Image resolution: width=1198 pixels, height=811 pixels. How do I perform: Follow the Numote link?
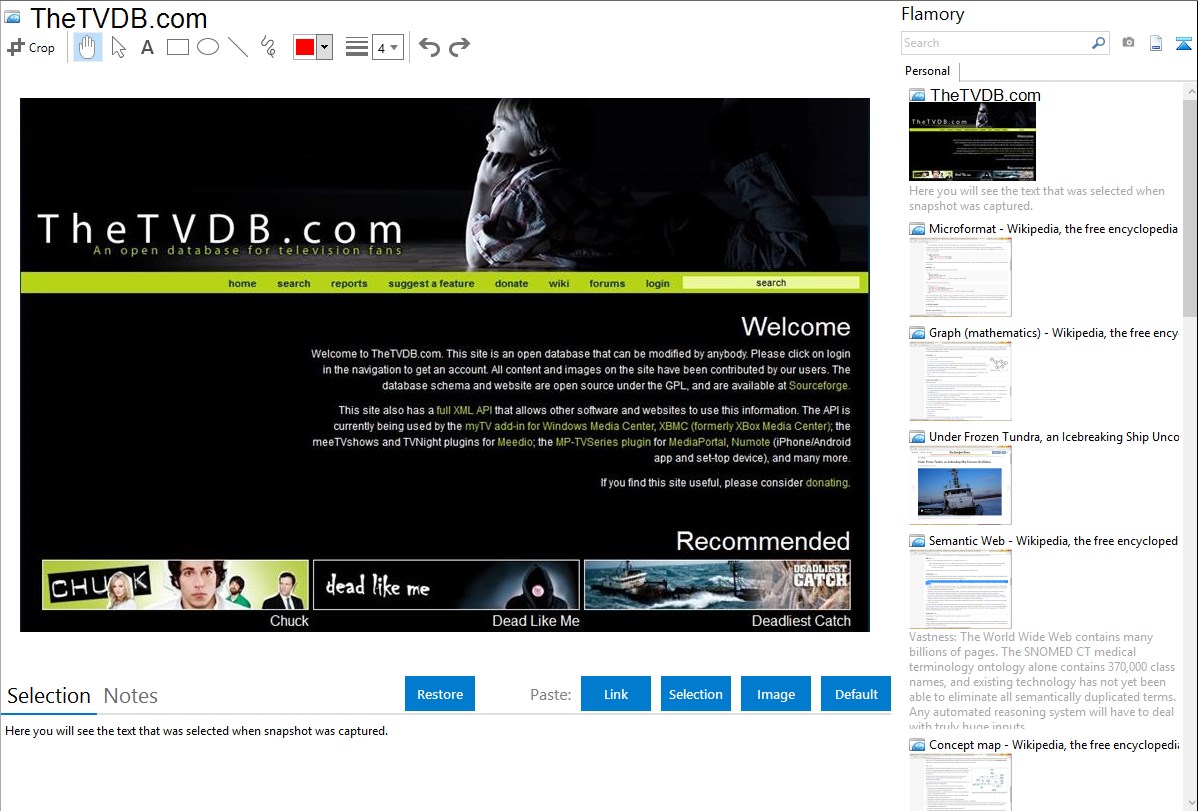pos(750,443)
